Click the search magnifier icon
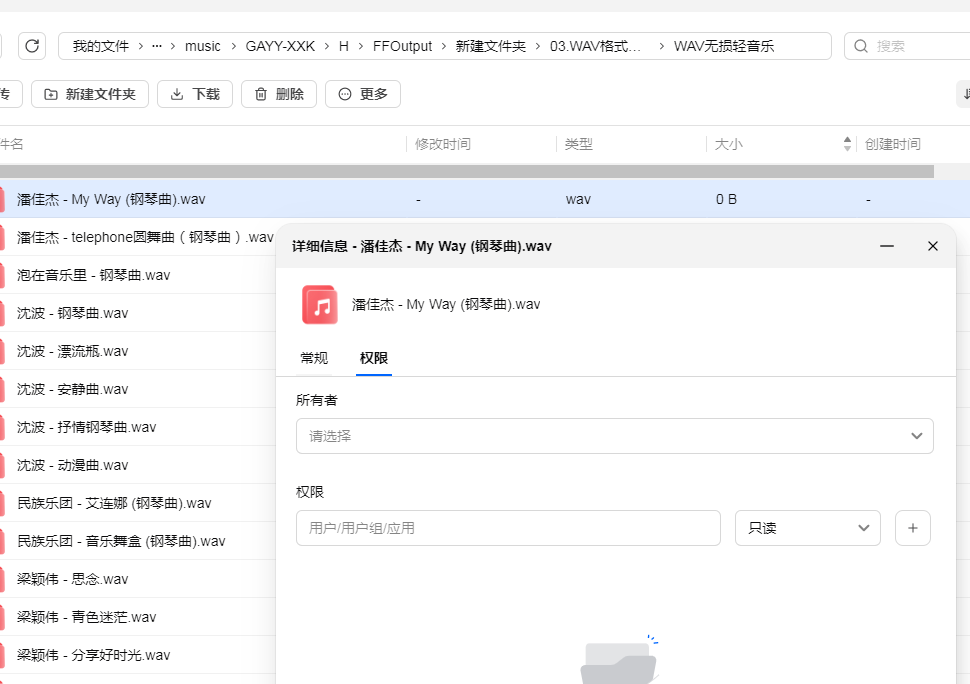This screenshot has height=684, width=970. 861,46
